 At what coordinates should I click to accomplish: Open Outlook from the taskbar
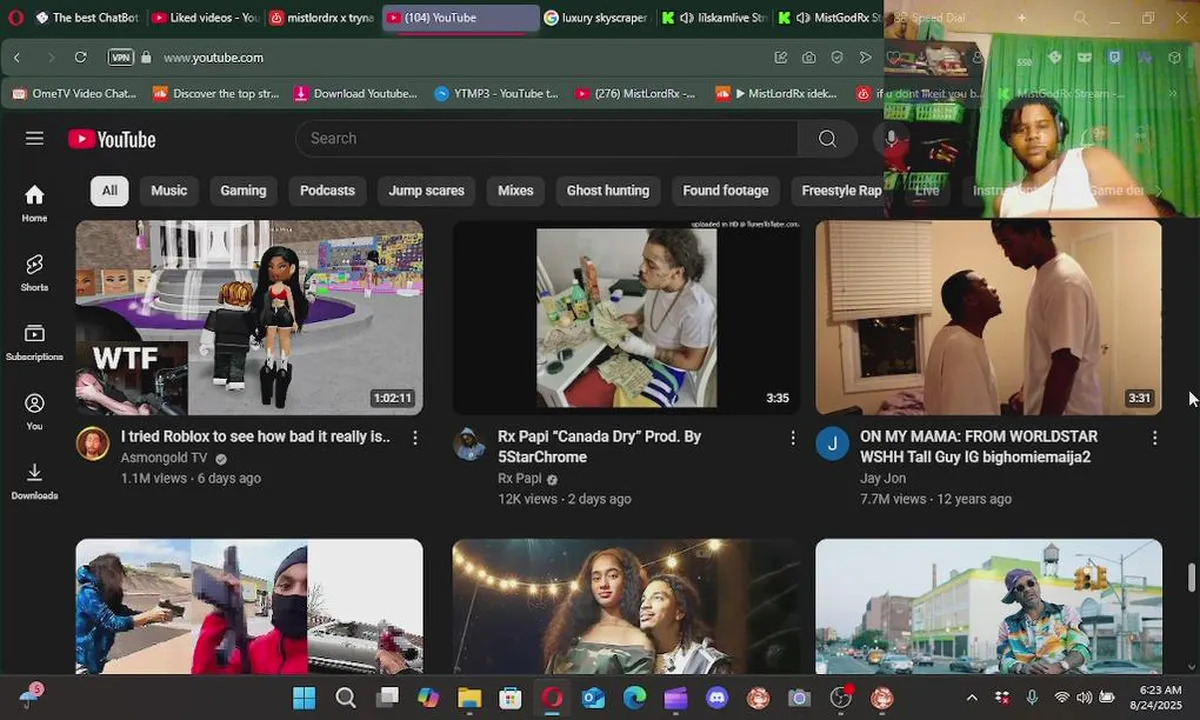point(594,697)
